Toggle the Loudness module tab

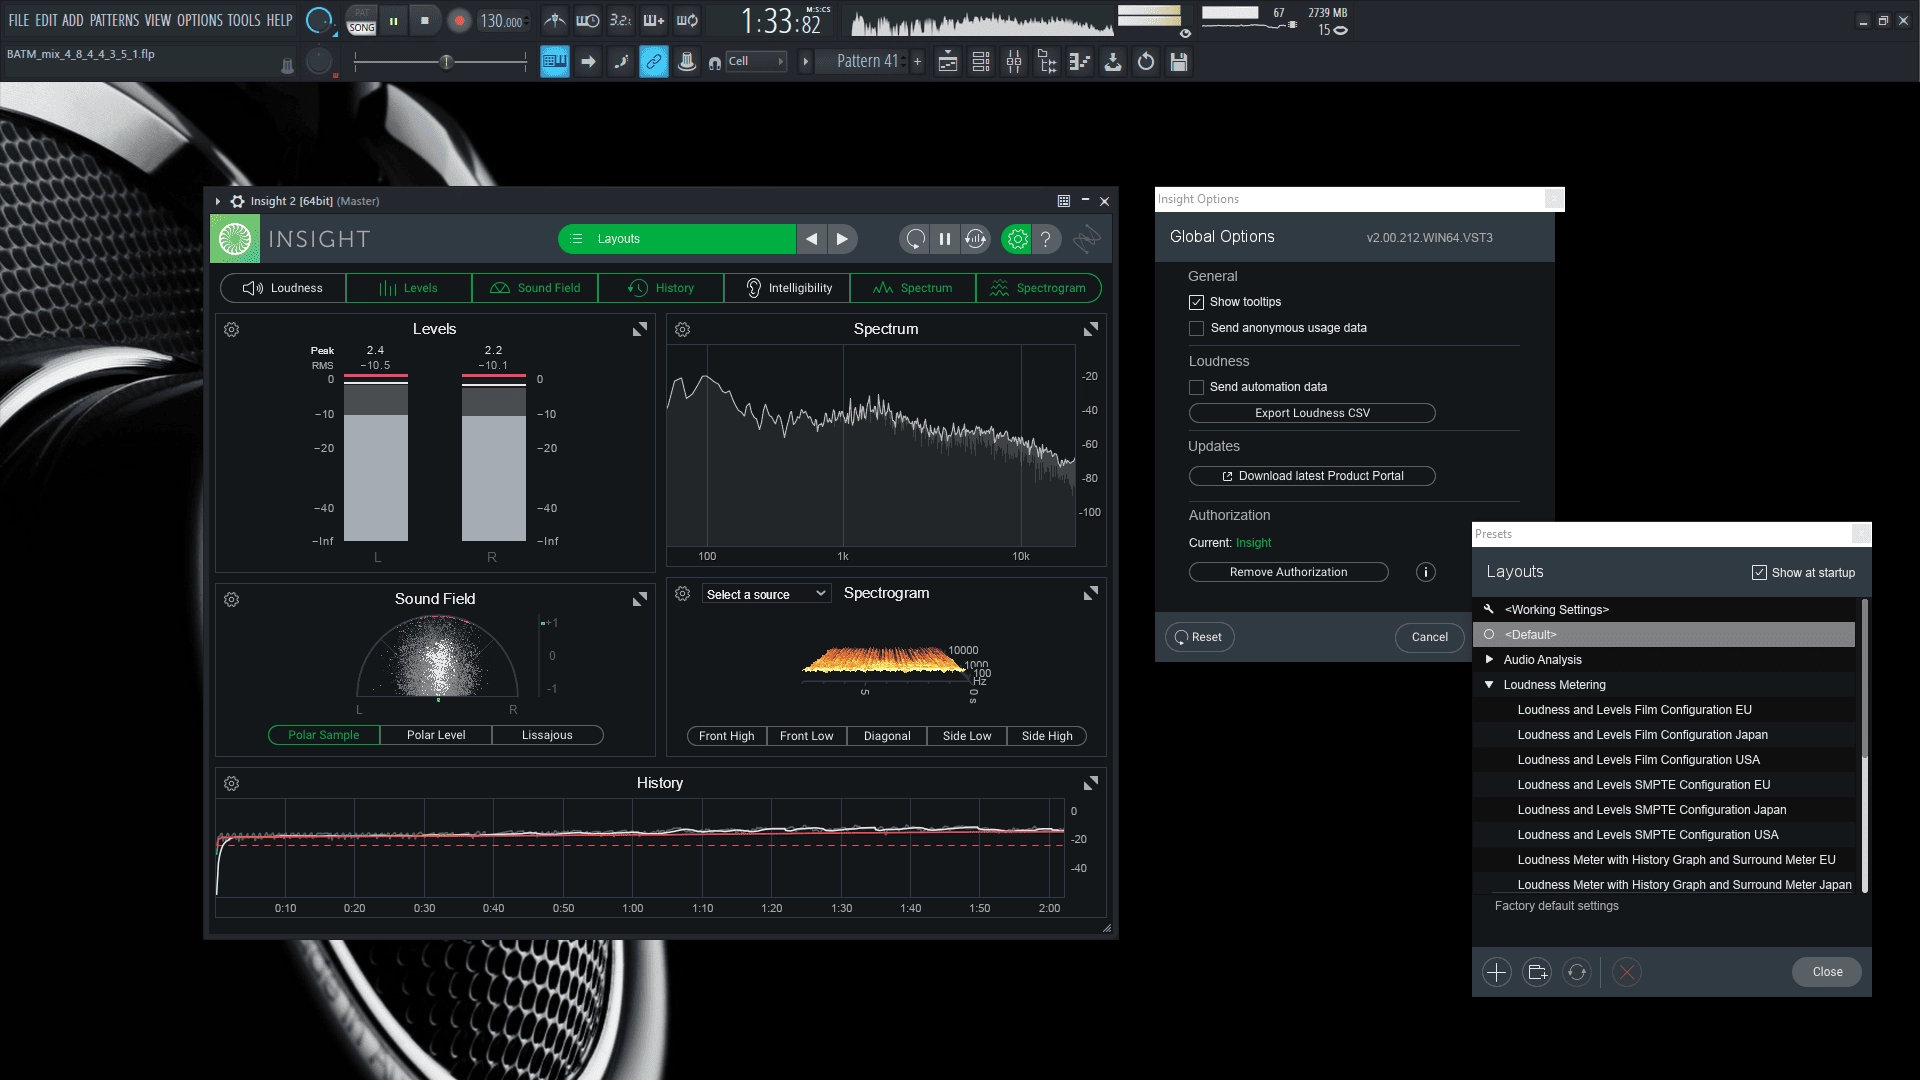pyautogui.click(x=283, y=288)
